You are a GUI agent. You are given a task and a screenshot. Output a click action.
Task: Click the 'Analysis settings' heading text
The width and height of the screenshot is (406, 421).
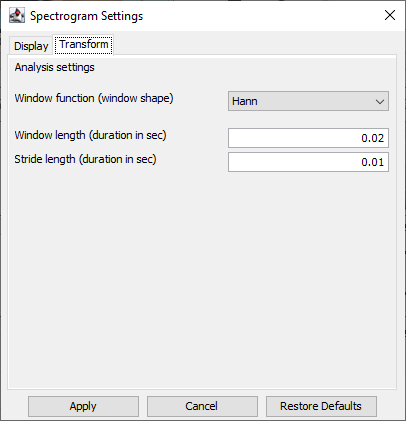point(54,67)
